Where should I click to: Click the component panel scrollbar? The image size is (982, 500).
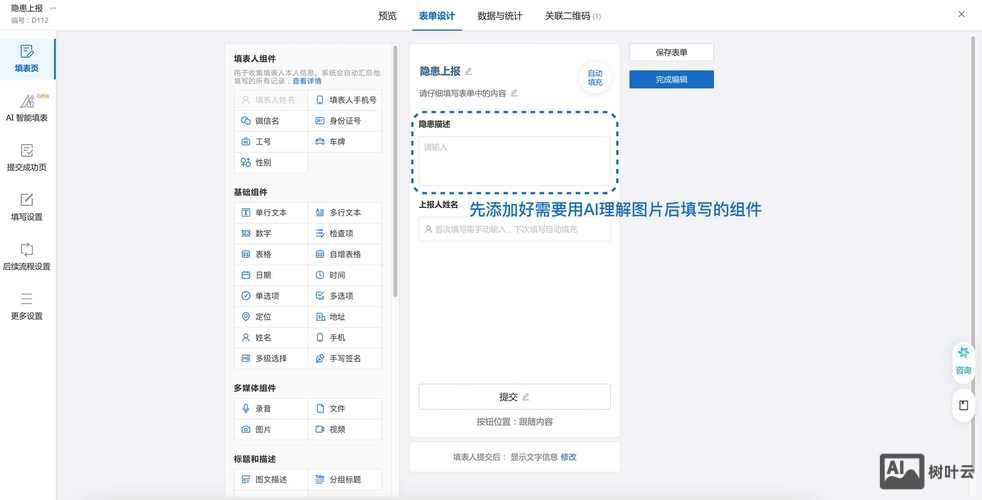395,170
